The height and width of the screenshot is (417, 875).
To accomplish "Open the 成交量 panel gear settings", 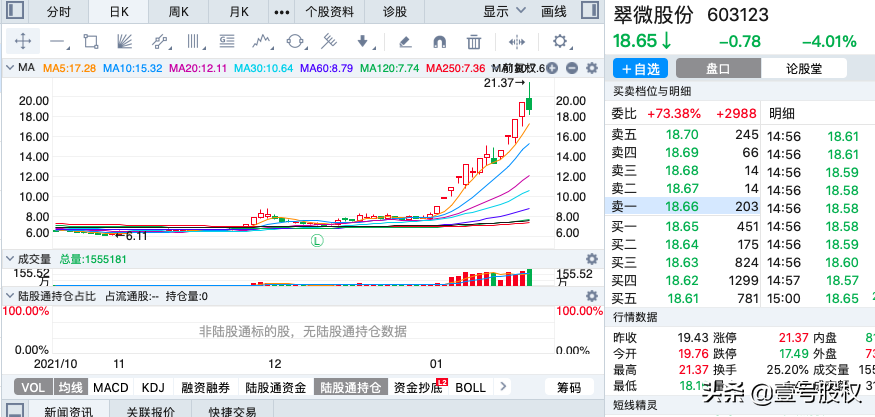I will [592, 259].
